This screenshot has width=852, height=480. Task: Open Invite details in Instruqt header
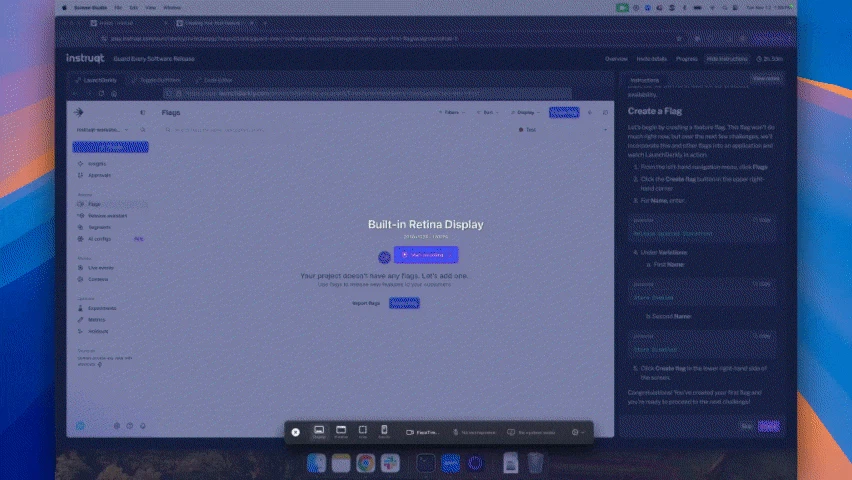tap(651, 59)
